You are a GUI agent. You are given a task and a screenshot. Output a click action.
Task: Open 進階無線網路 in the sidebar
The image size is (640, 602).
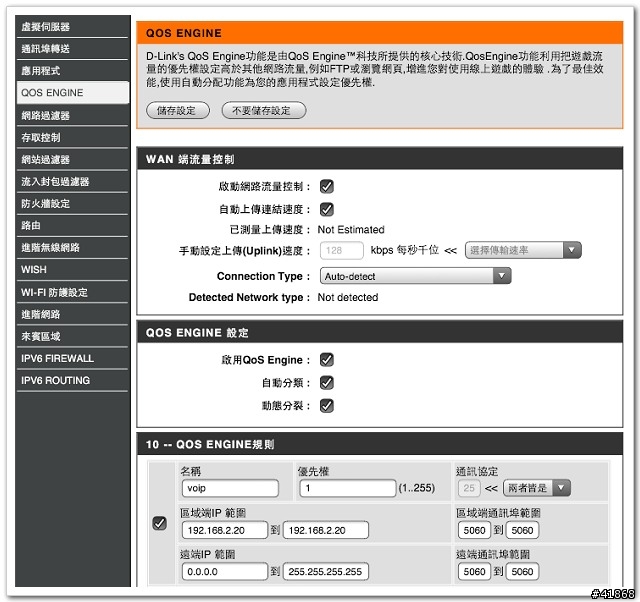(x=72, y=248)
